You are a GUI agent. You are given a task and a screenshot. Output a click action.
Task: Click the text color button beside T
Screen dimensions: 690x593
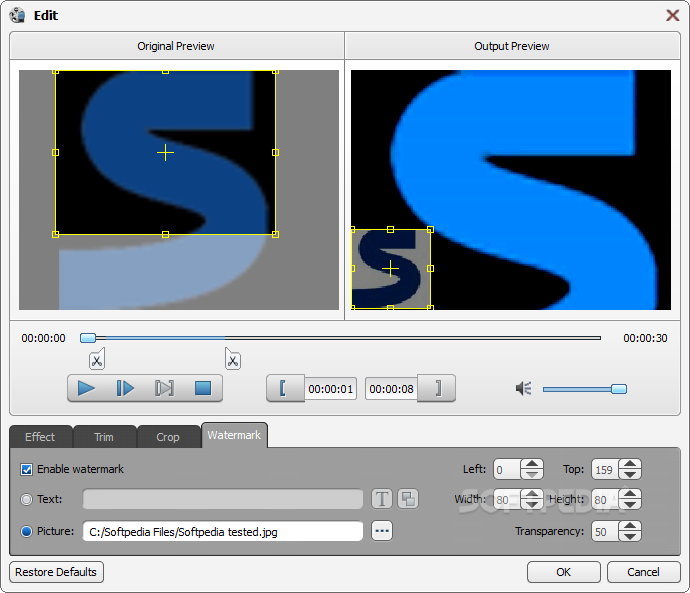click(408, 499)
